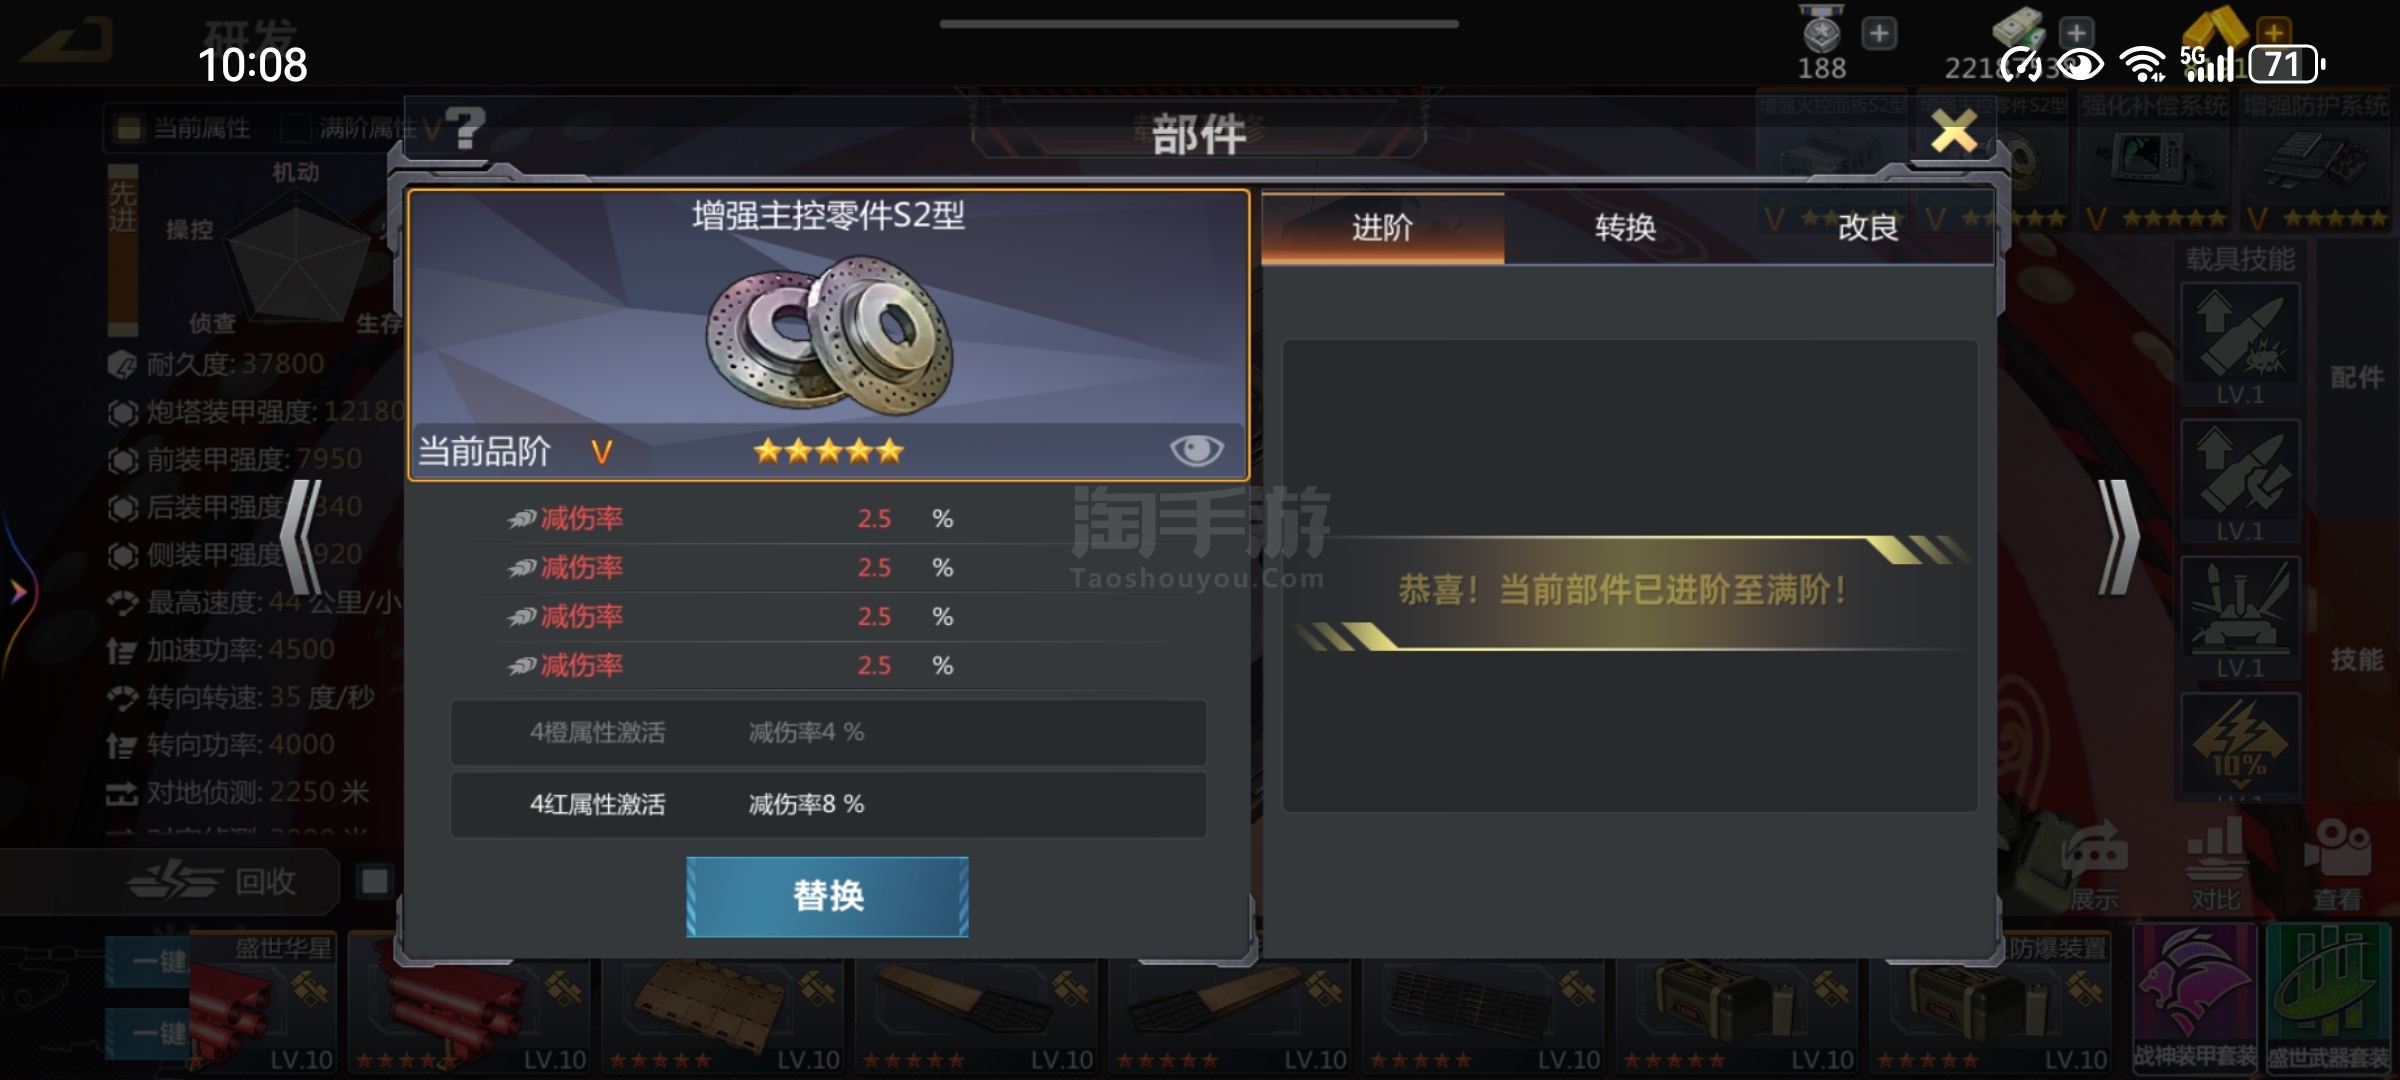2400x1080 pixels.
Task: Select the 改良 tab
Action: [1868, 228]
